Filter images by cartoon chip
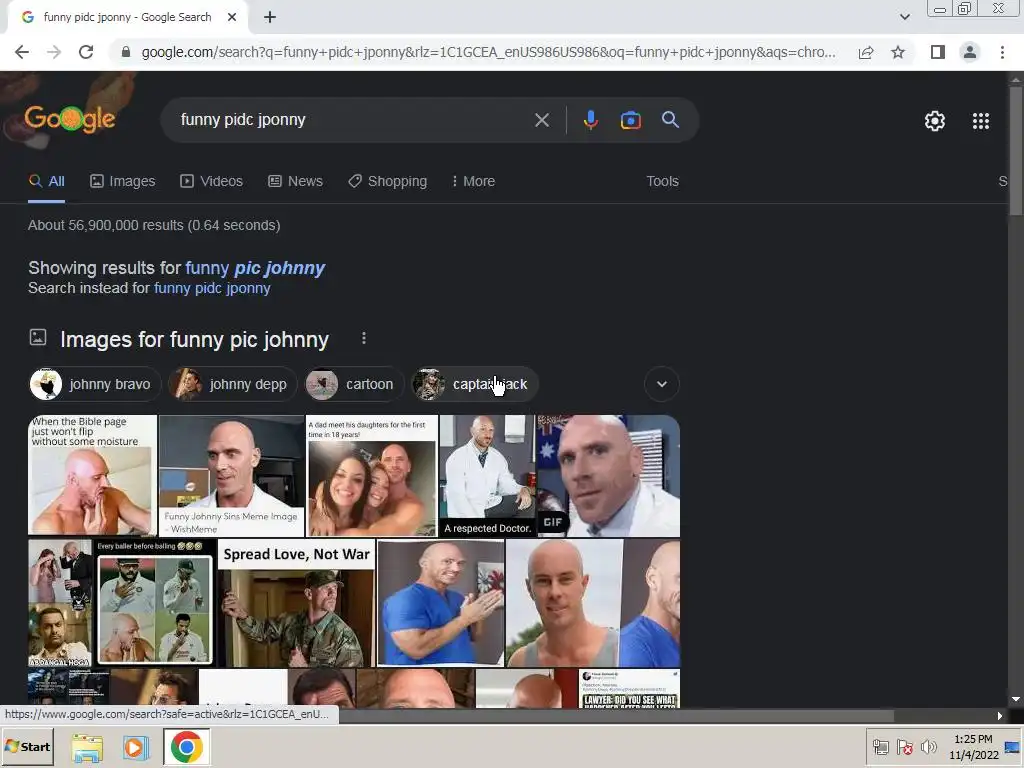 tap(354, 384)
